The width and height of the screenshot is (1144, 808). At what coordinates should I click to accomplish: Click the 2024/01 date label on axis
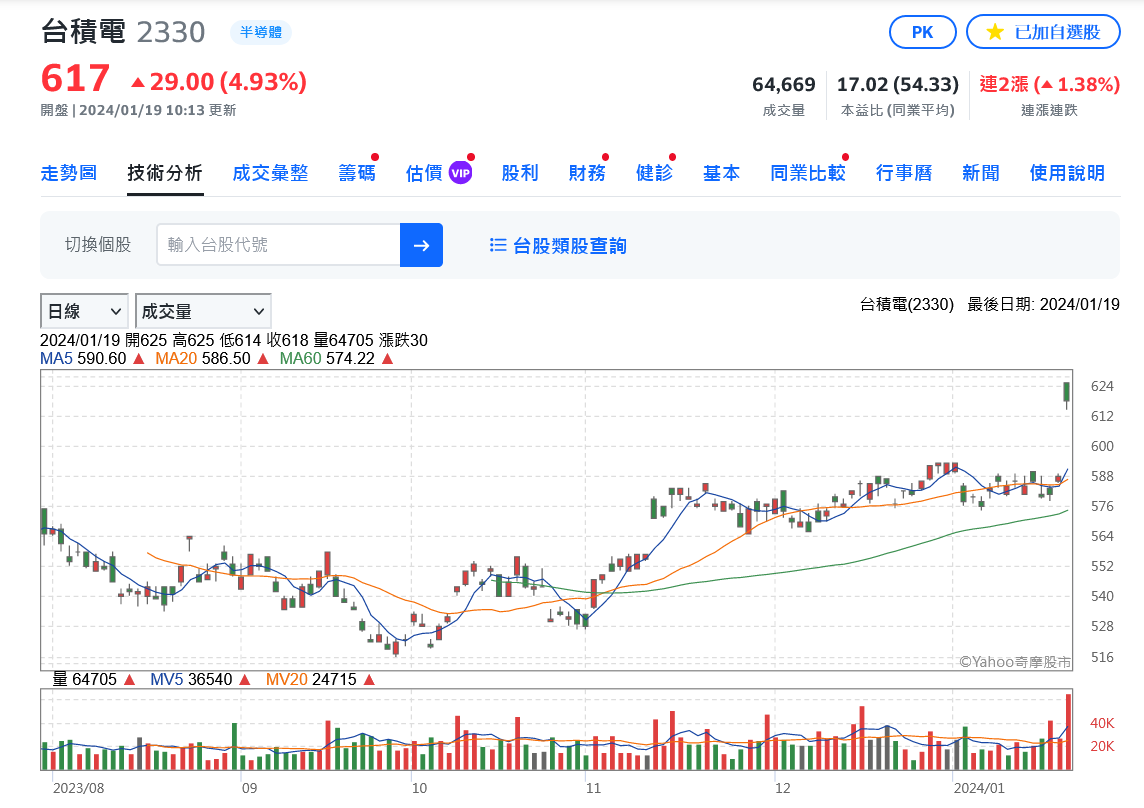(x=979, y=788)
